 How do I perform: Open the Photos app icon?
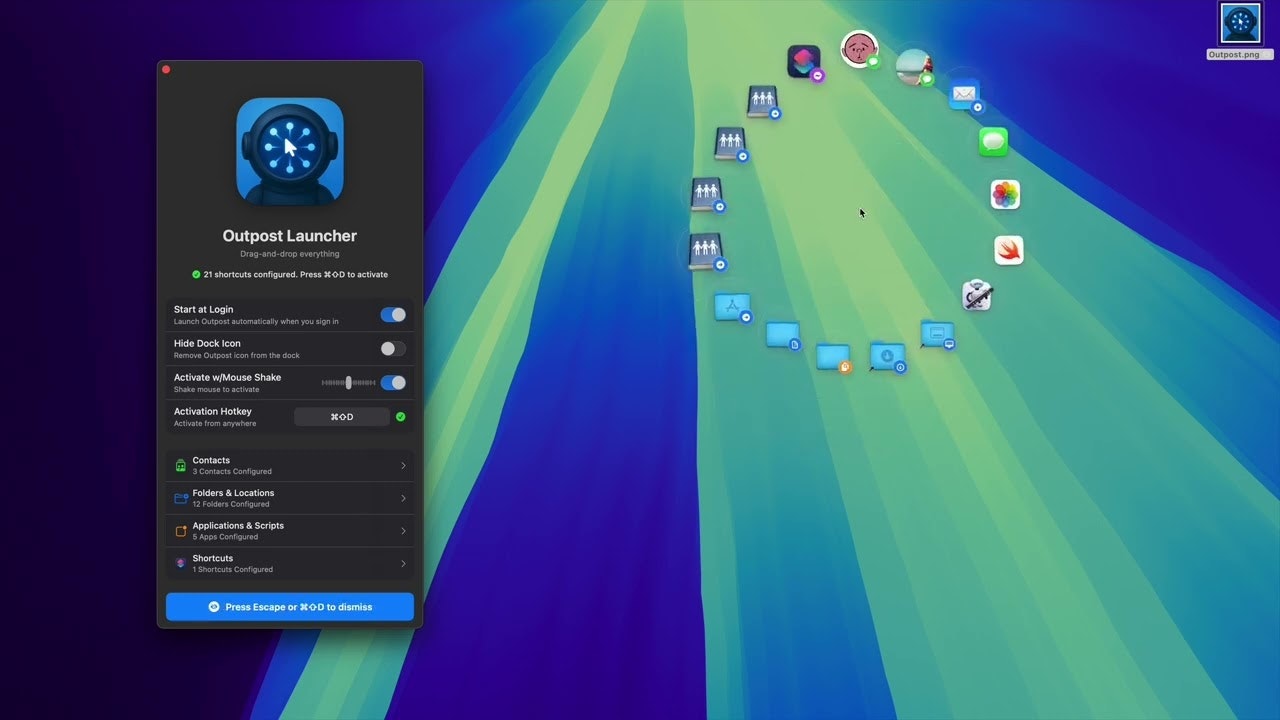[x=1005, y=194]
